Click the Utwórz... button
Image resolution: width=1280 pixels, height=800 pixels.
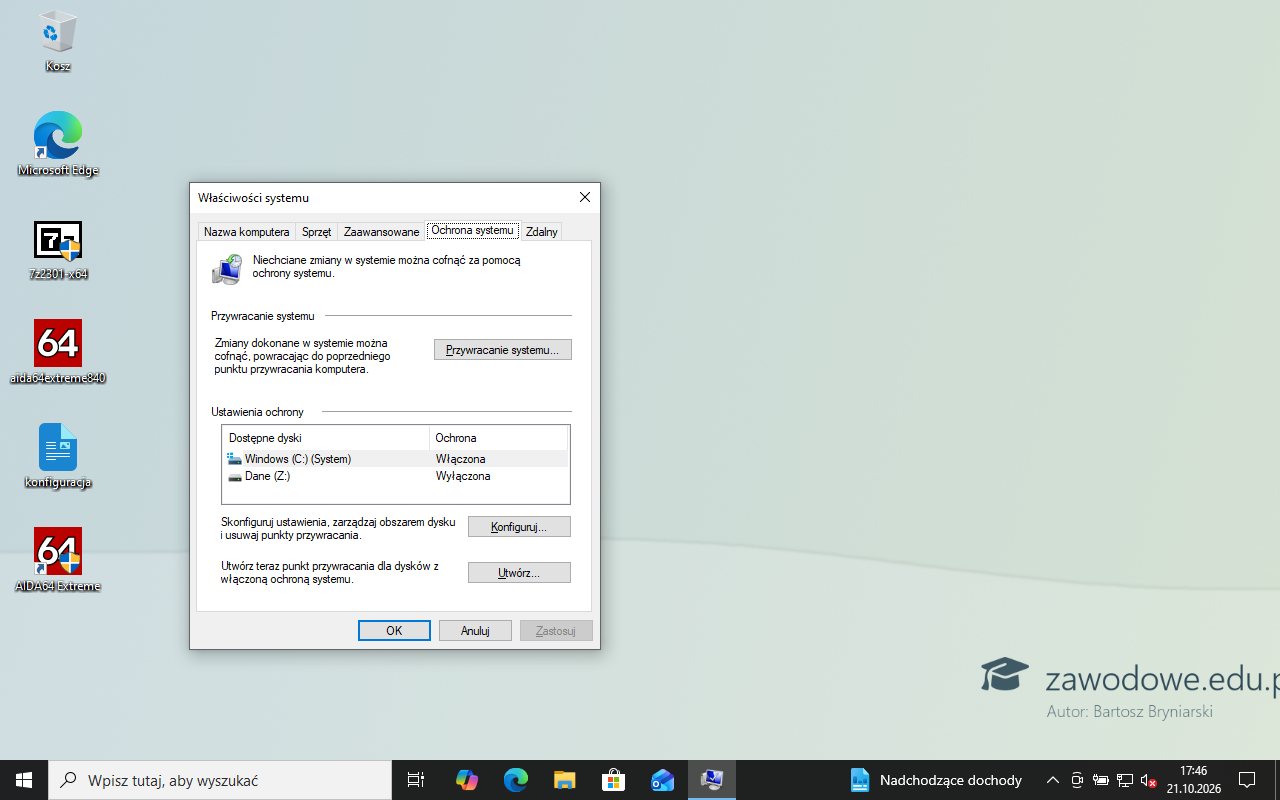tap(519, 573)
